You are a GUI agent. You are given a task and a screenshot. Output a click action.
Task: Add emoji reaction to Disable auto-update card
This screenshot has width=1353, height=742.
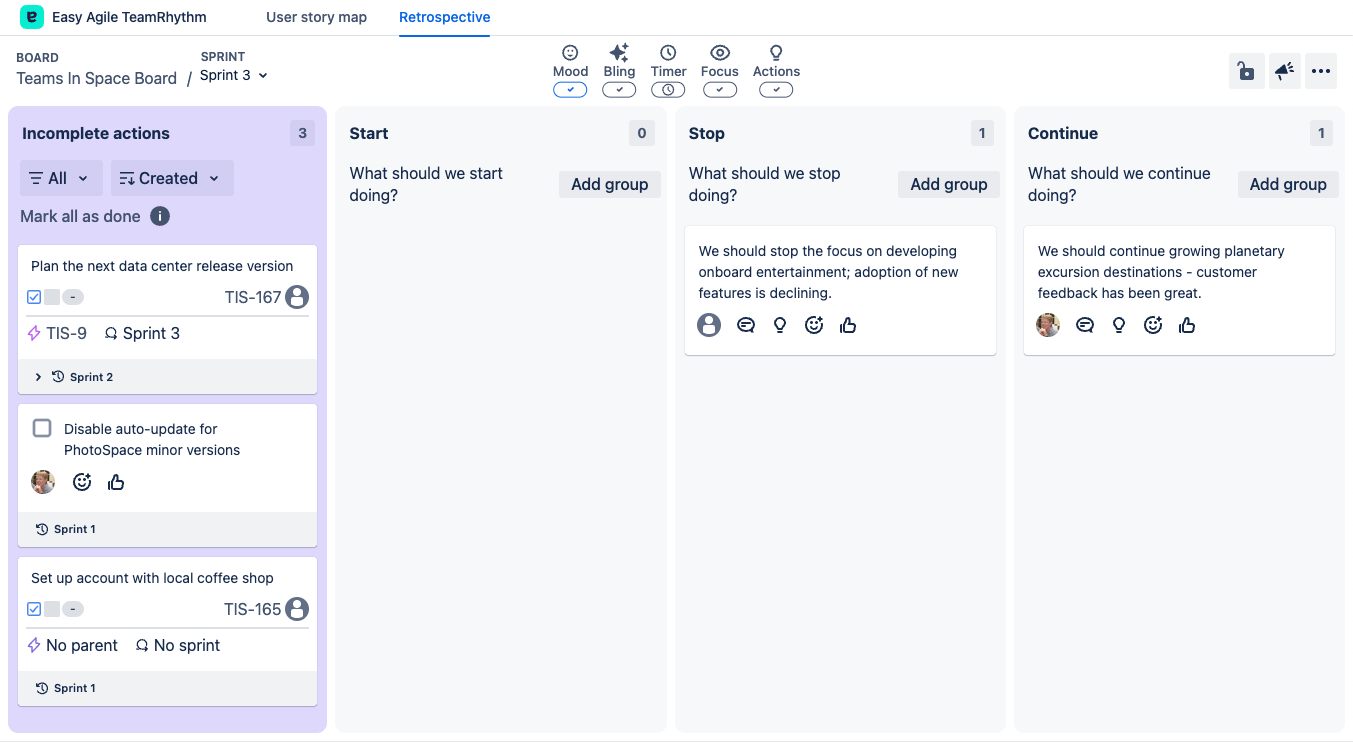[82, 482]
